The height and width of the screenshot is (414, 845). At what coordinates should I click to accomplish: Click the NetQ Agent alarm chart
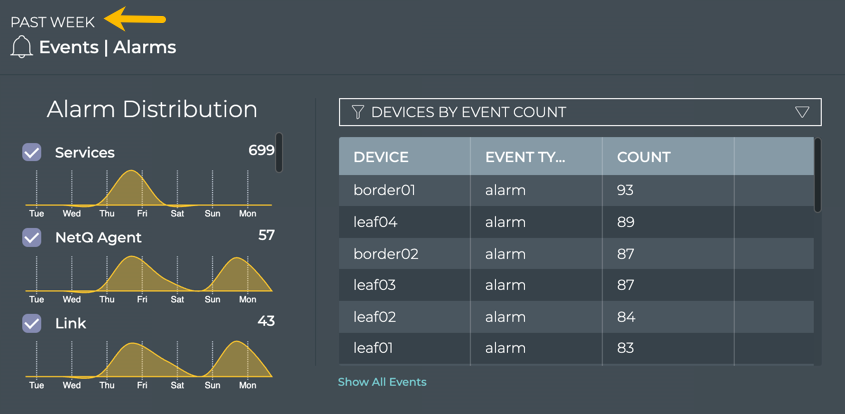148,273
